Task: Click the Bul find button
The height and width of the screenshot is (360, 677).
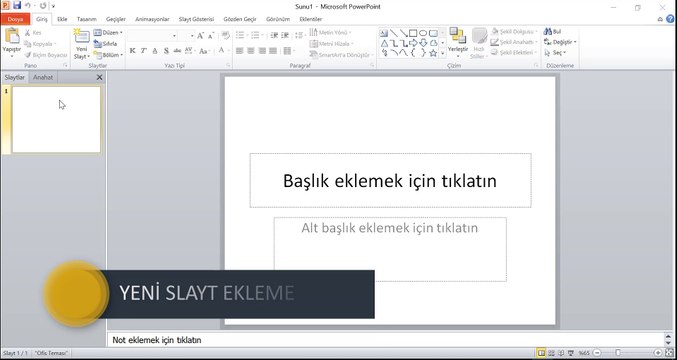Action: click(553, 32)
